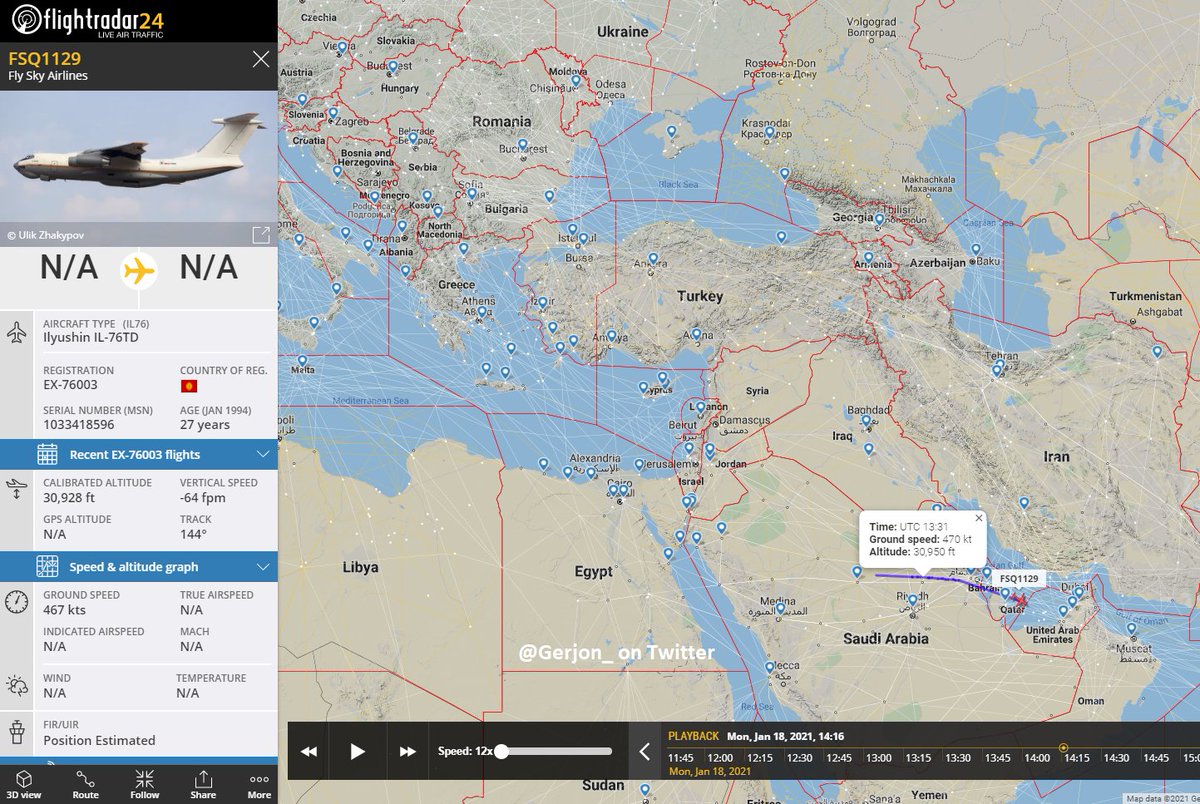Click the altitude icon in the panel
1200x804 pixels.
[x=17, y=490]
